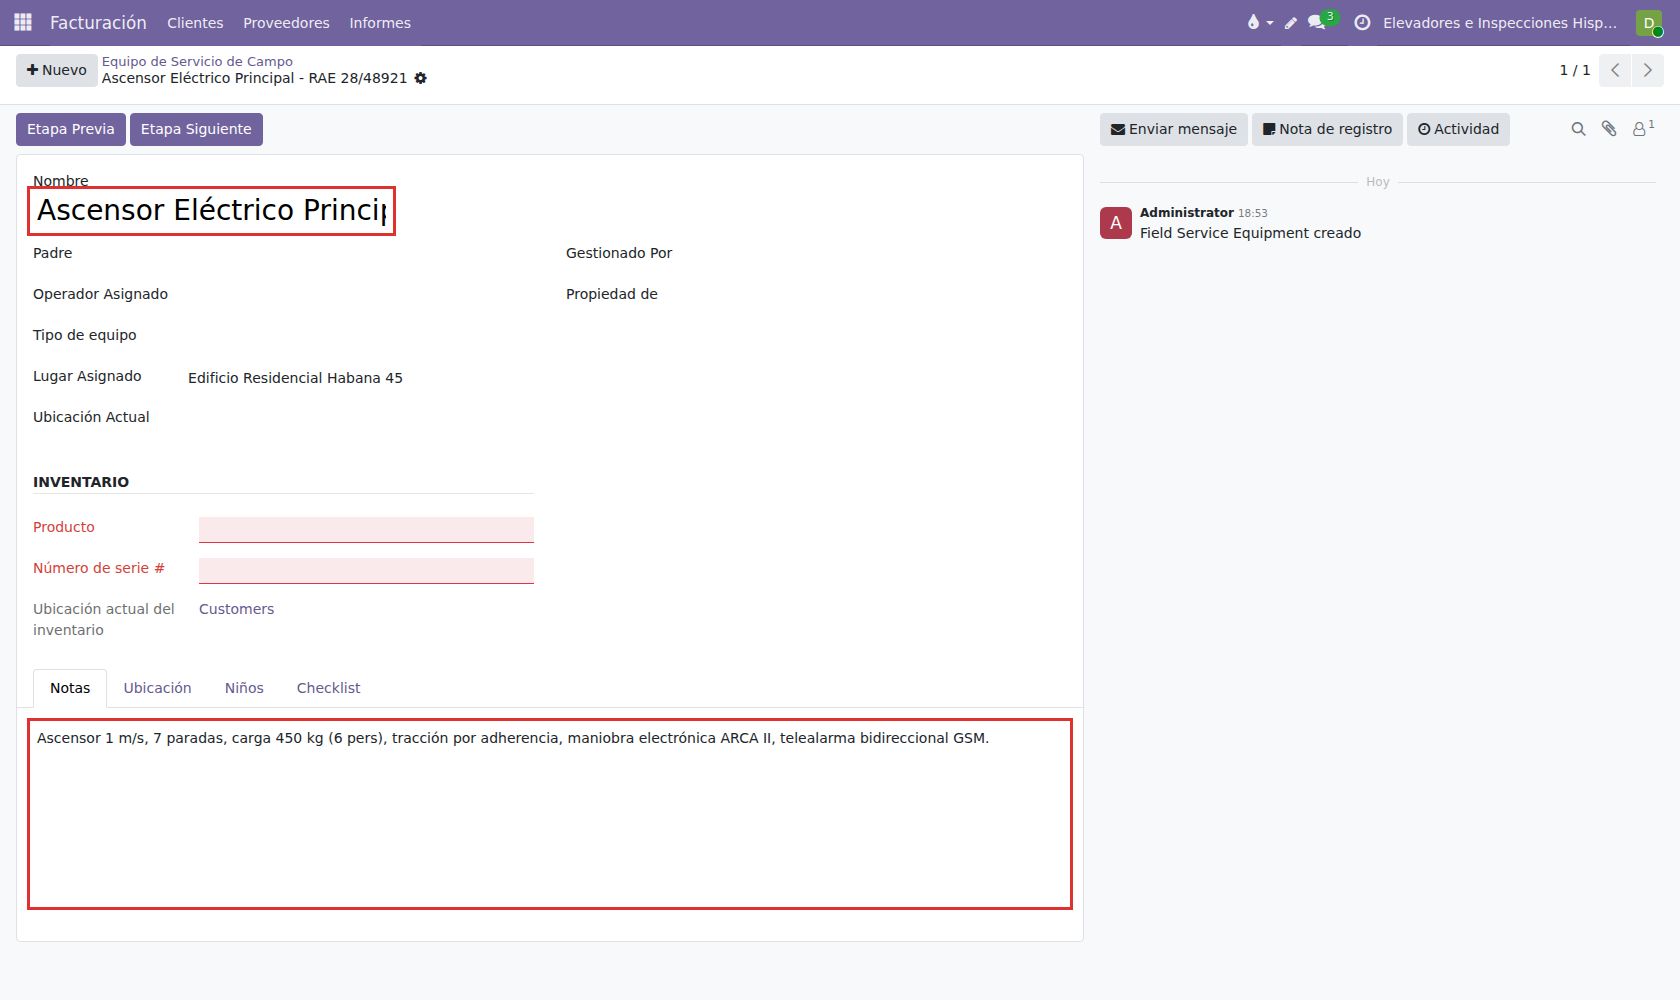
Task: Click the Nuevo button
Action: (57, 70)
